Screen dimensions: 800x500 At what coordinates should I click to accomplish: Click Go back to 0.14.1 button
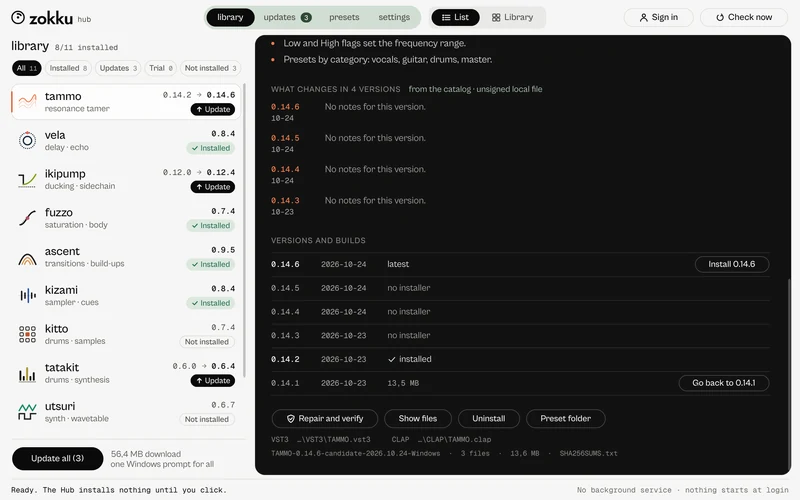[x=723, y=383]
